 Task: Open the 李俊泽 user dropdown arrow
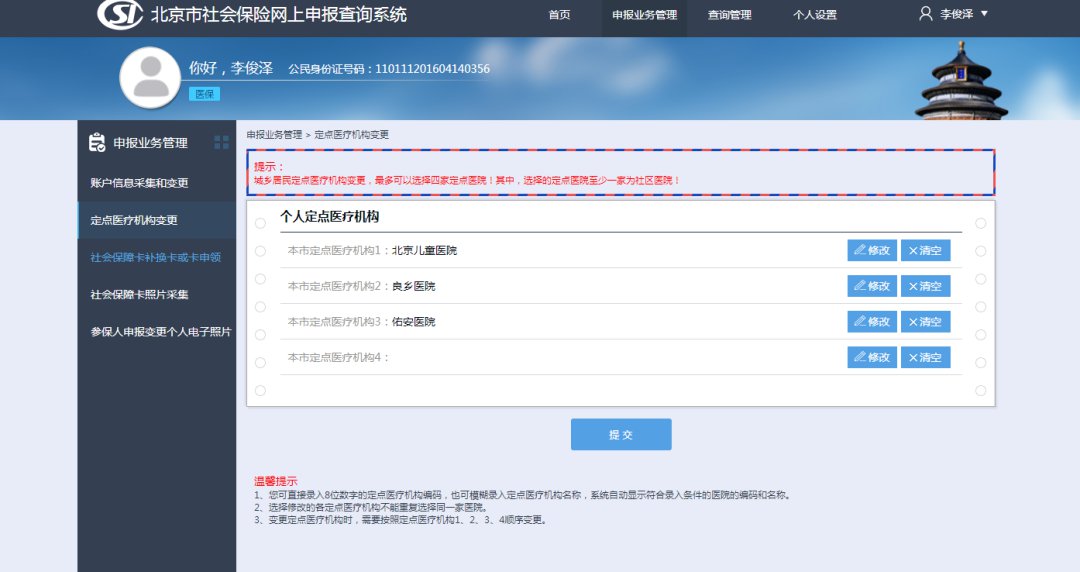[x=984, y=14]
